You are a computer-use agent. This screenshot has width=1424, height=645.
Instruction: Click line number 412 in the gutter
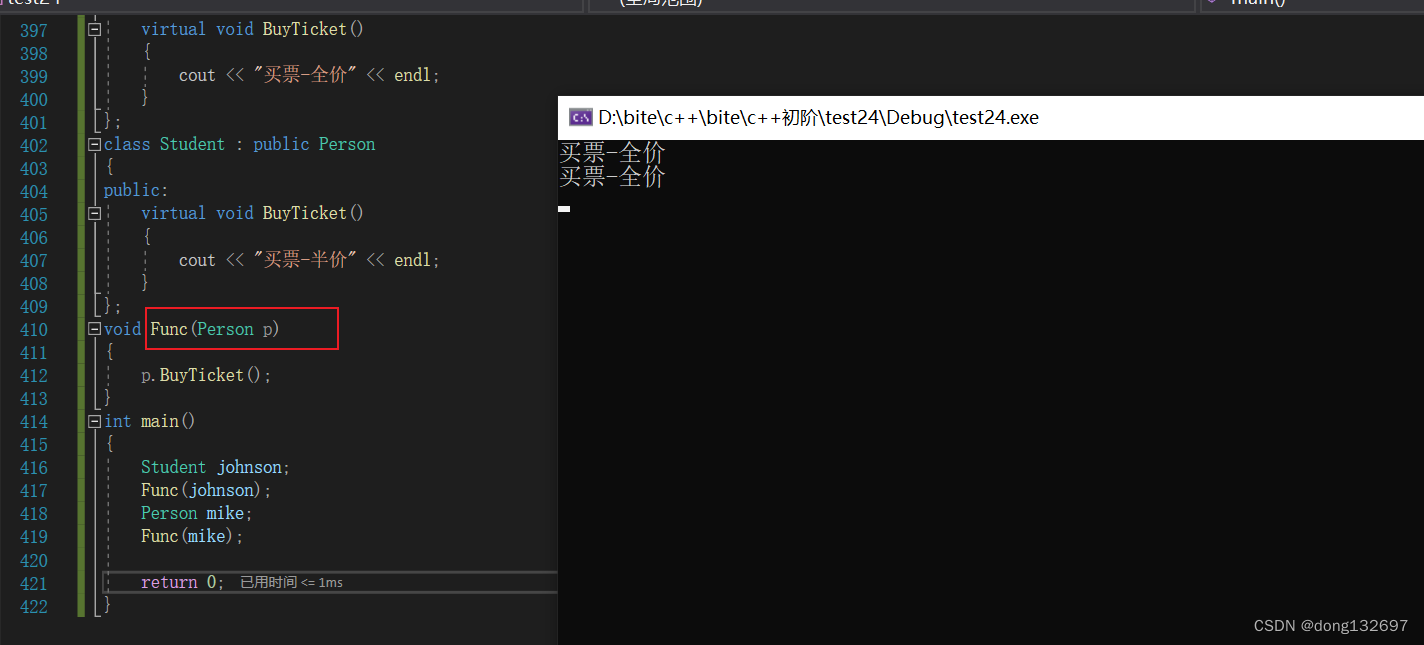[33, 376]
